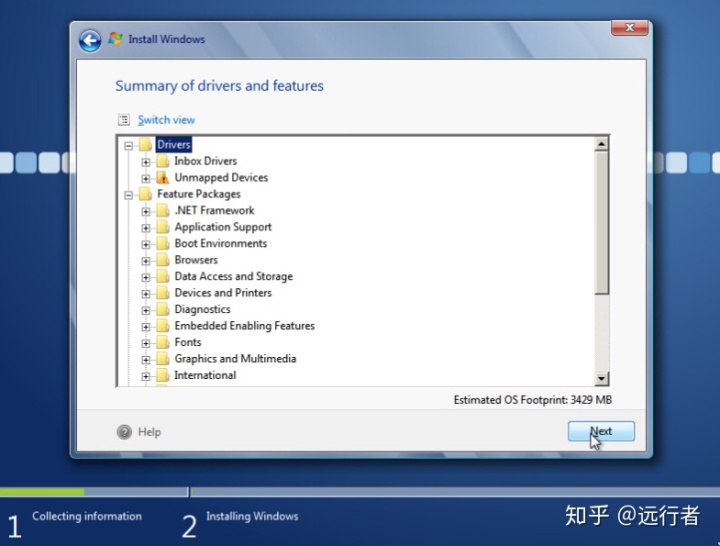This screenshot has width=720, height=546.
Task: Select the Drivers tree item
Action: click(174, 145)
